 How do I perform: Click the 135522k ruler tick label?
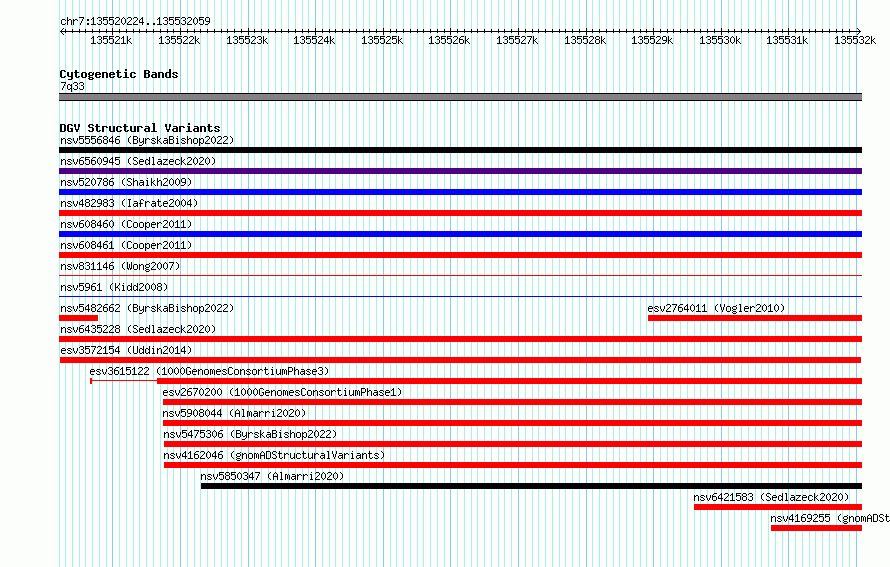[x=179, y=40]
